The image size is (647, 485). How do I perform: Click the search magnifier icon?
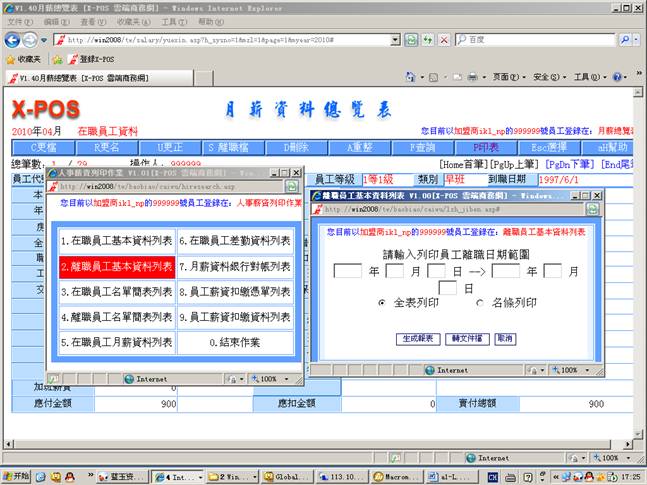pos(628,40)
